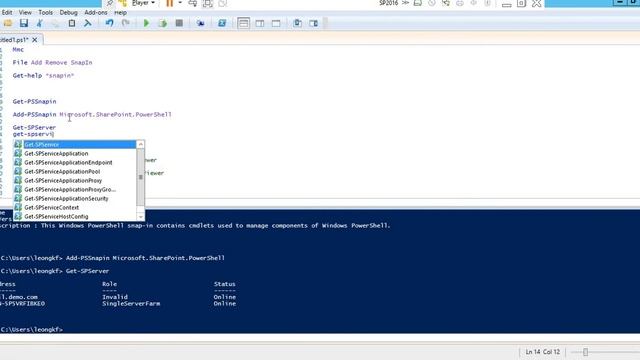Image resolution: width=640 pixels, height=360 pixels.
Task: Click the IntelliSense list scrollbar thumb
Action: [x=140, y=177]
